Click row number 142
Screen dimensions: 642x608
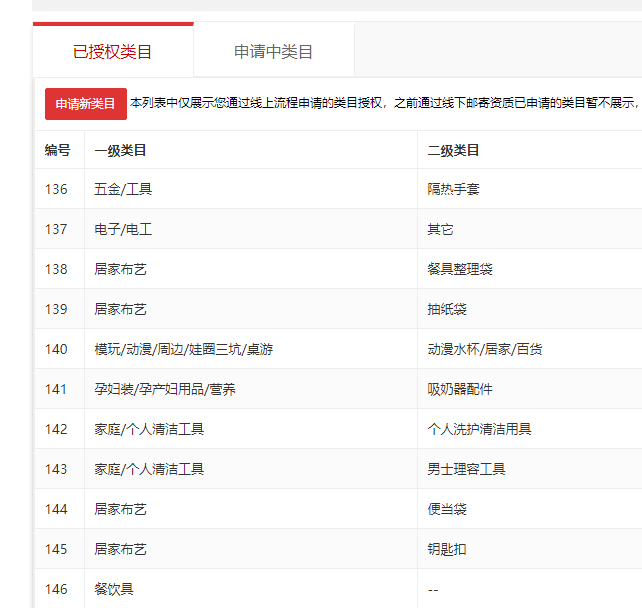click(56, 429)
